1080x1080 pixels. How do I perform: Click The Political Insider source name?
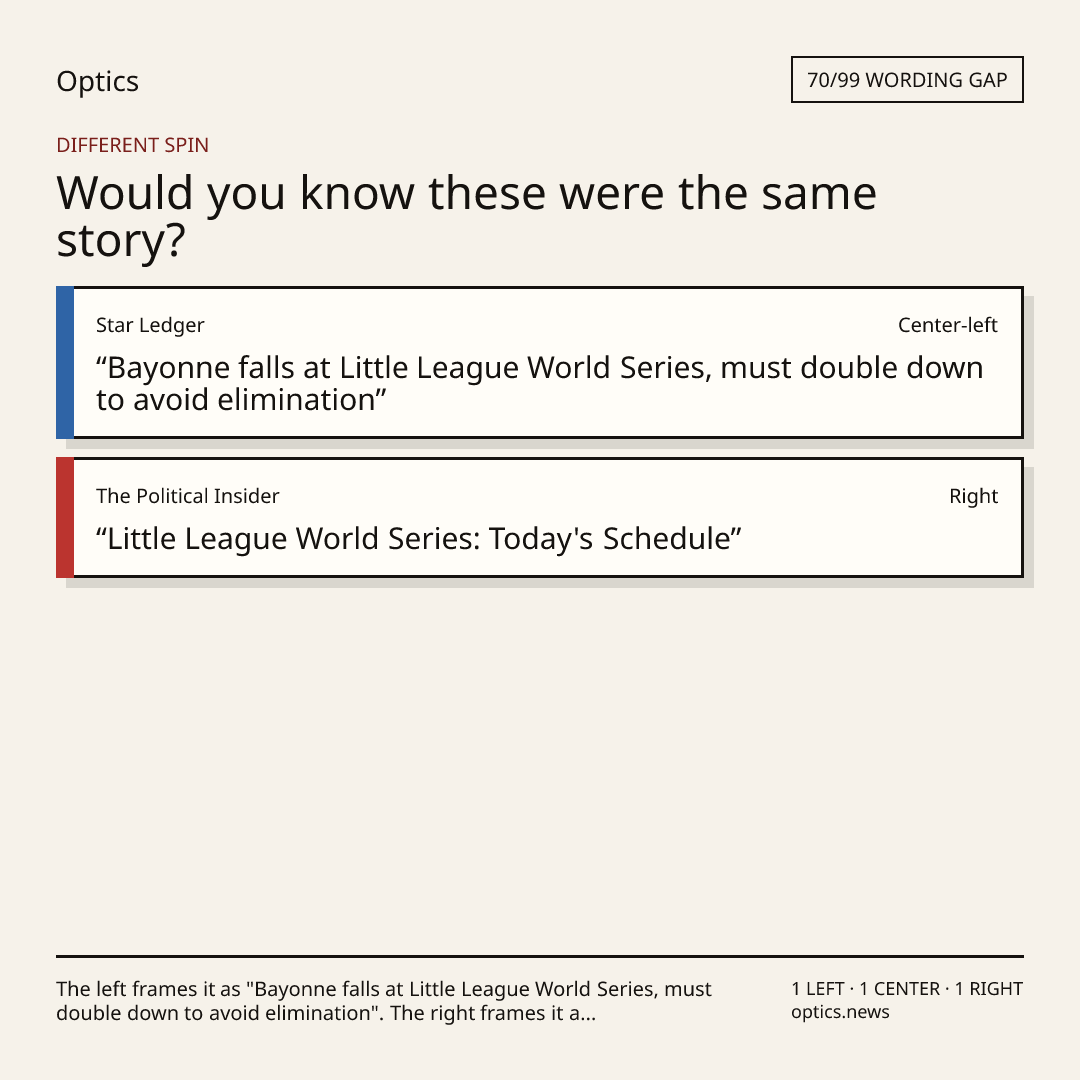pyautogui.click(x=187, y=496)
